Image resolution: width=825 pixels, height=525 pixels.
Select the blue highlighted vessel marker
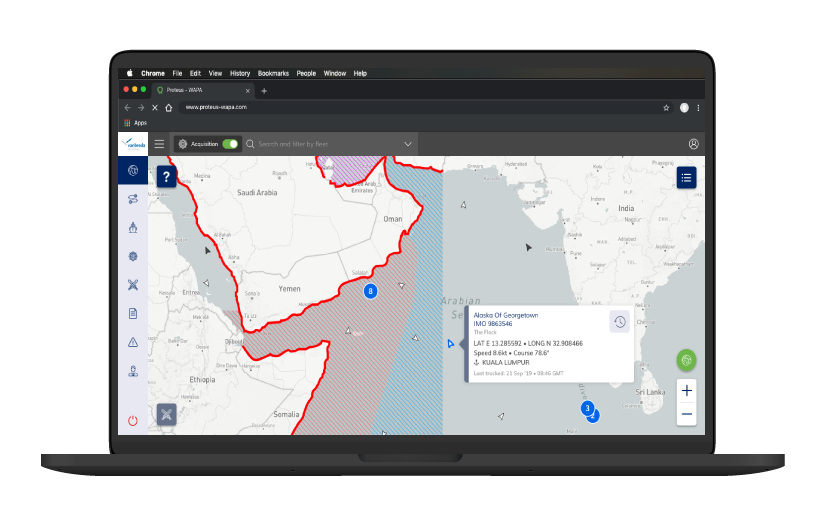(x=450, y=344)
